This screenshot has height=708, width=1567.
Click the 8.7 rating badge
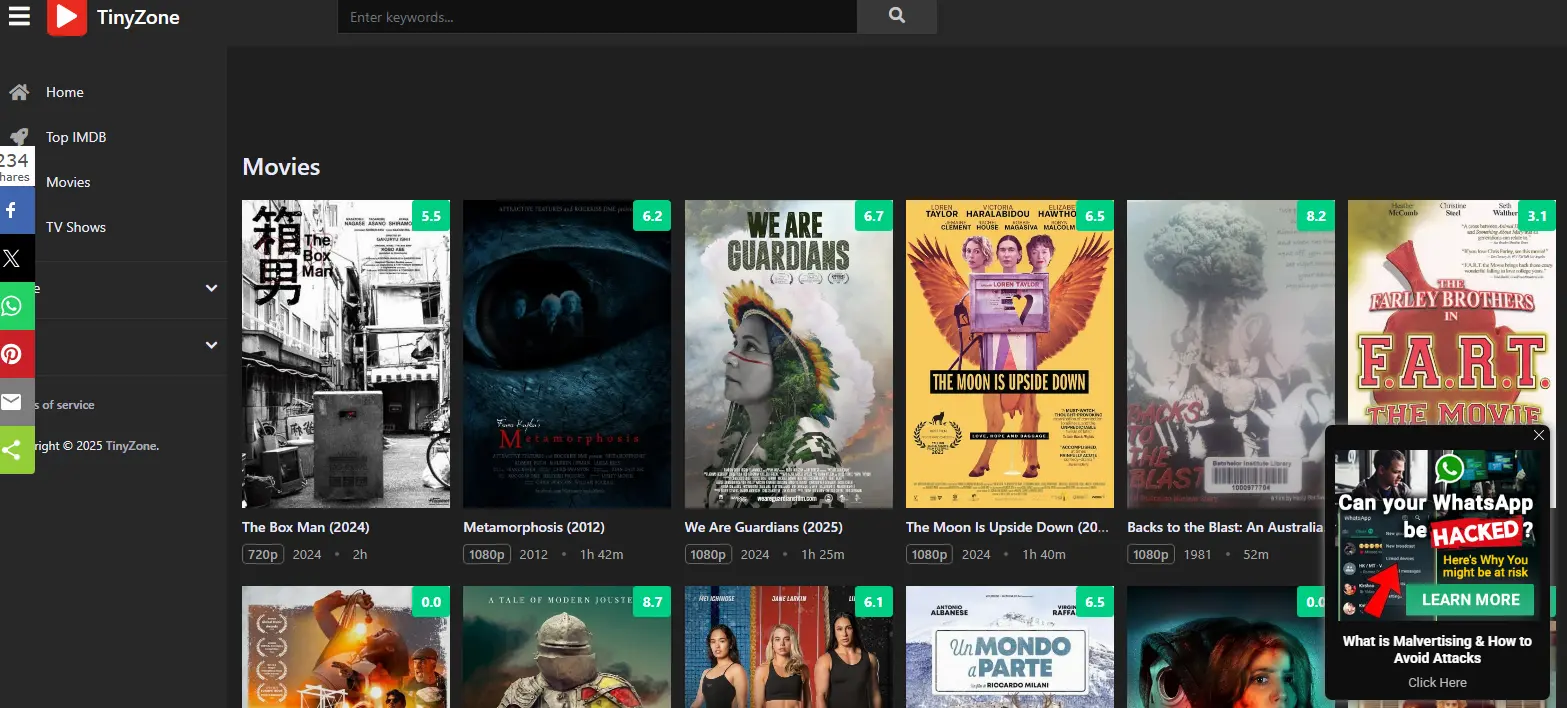652,602
